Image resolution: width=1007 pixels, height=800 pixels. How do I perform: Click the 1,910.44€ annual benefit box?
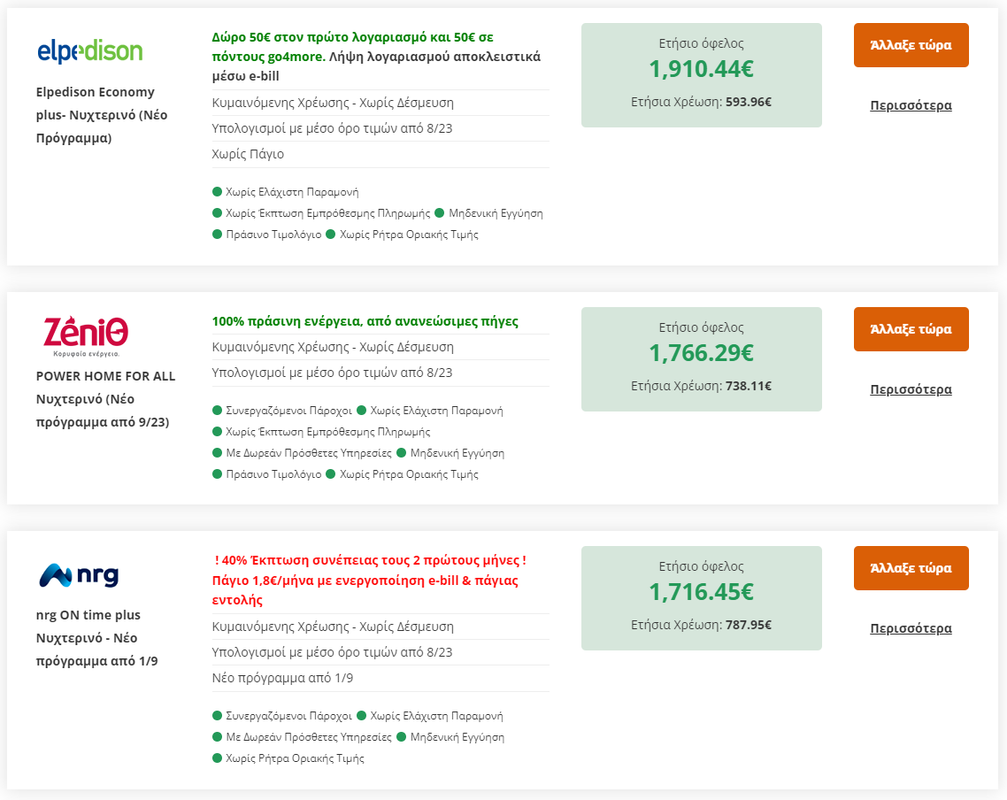point(701,75)
